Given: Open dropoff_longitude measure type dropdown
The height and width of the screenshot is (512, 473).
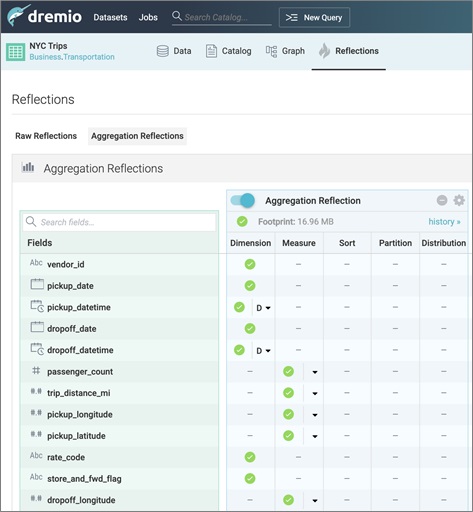Looking at the screenshot, I should [x=315, y=501].
